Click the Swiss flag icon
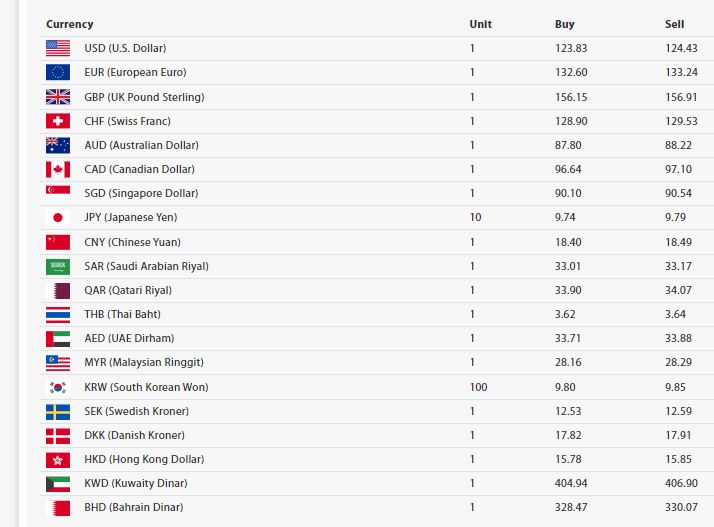The image size is (714, 527). 58,121
